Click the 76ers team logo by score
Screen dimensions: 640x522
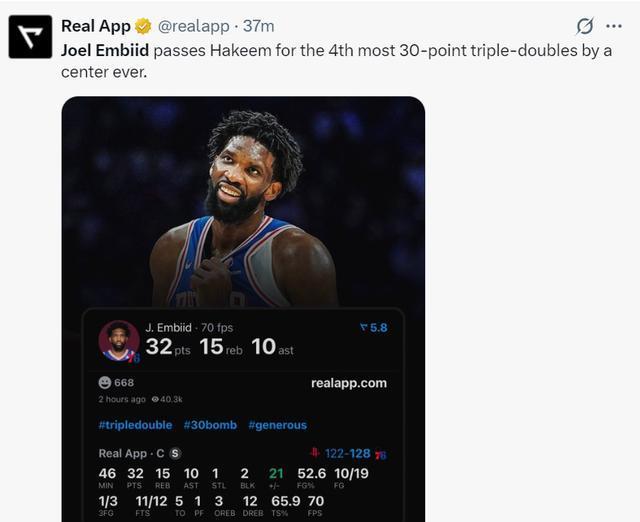(x=380, y=455)
